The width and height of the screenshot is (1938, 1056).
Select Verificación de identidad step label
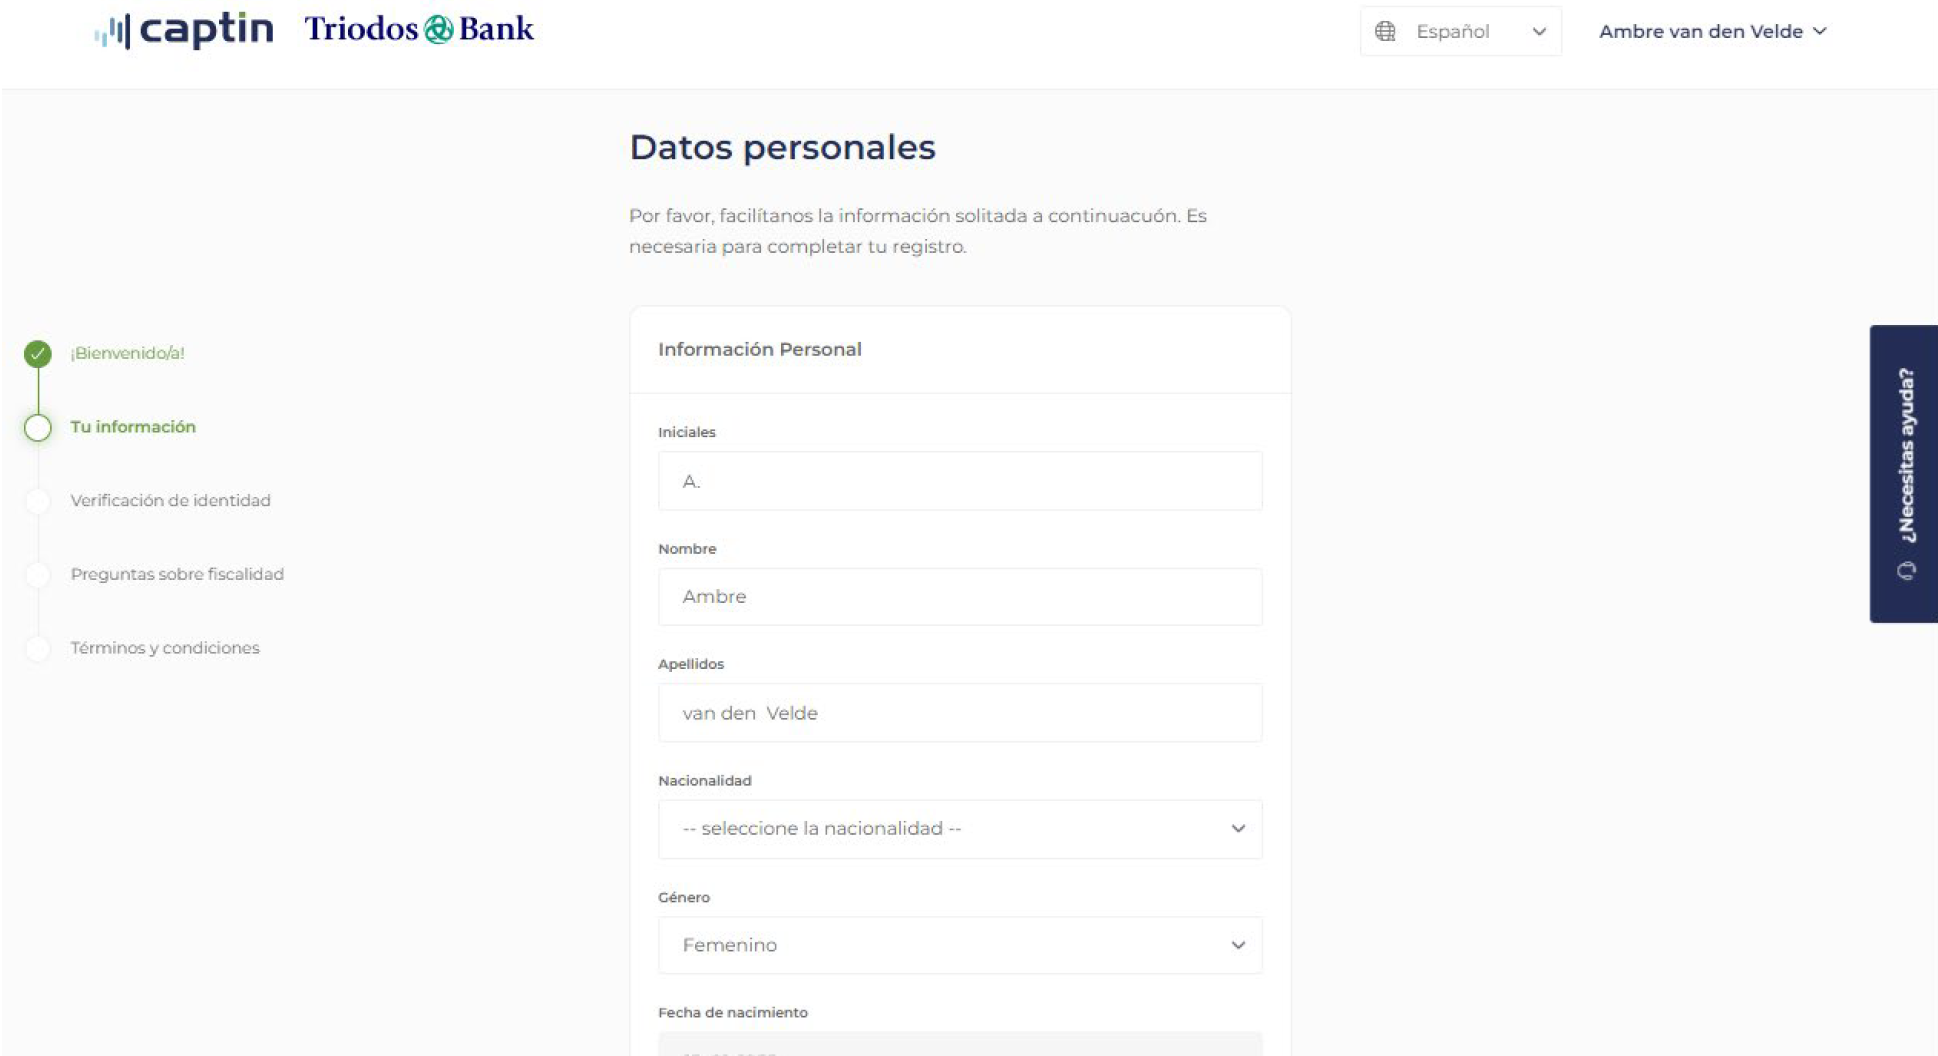[x=170, y=500]
